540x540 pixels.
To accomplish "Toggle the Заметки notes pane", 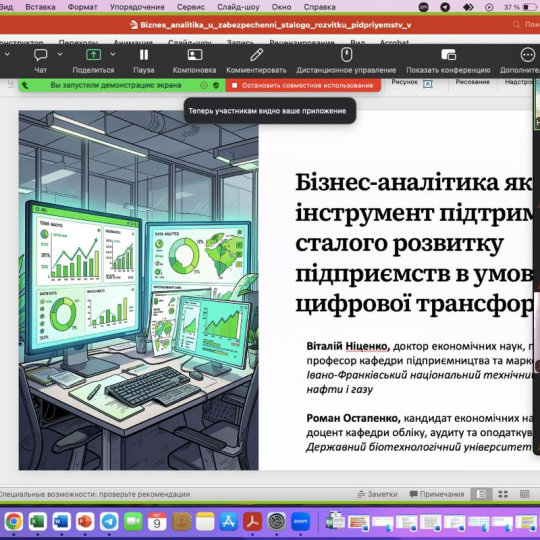I will tap(377, 494).
